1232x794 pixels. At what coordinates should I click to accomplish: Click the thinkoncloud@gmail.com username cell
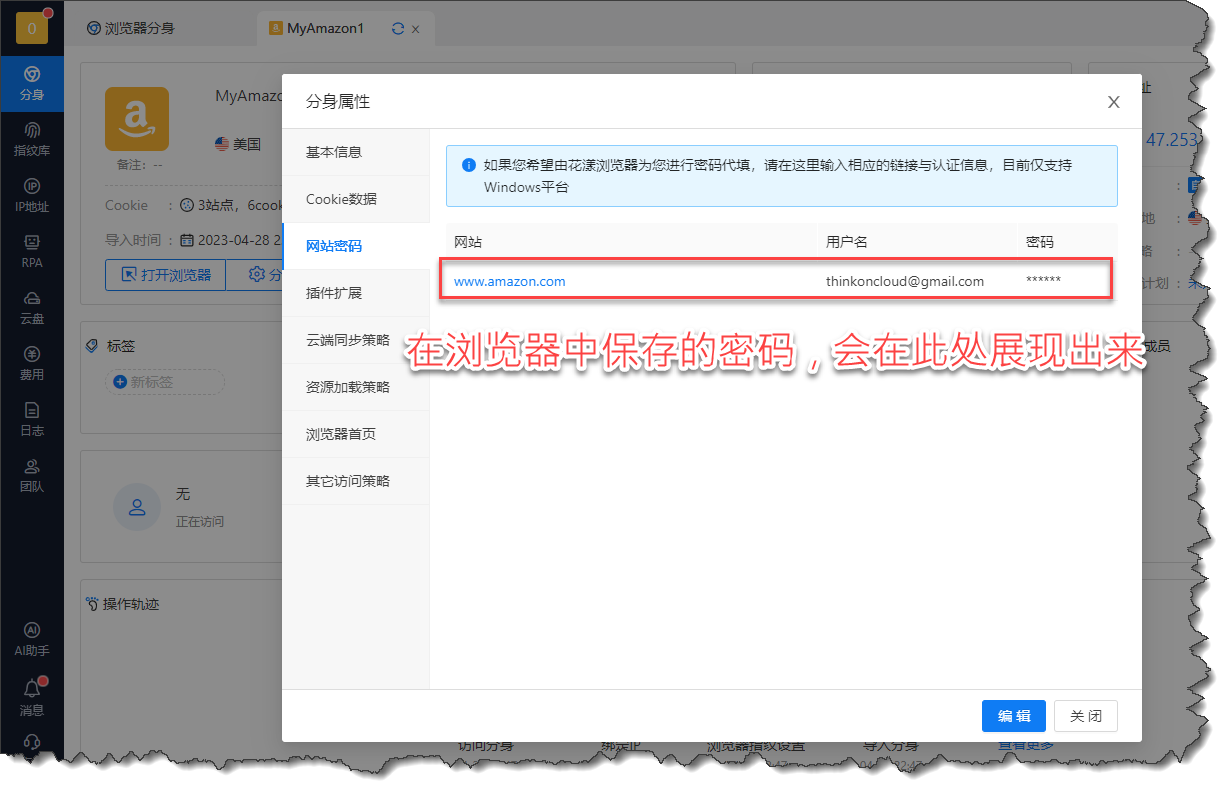tap(905, 281)
